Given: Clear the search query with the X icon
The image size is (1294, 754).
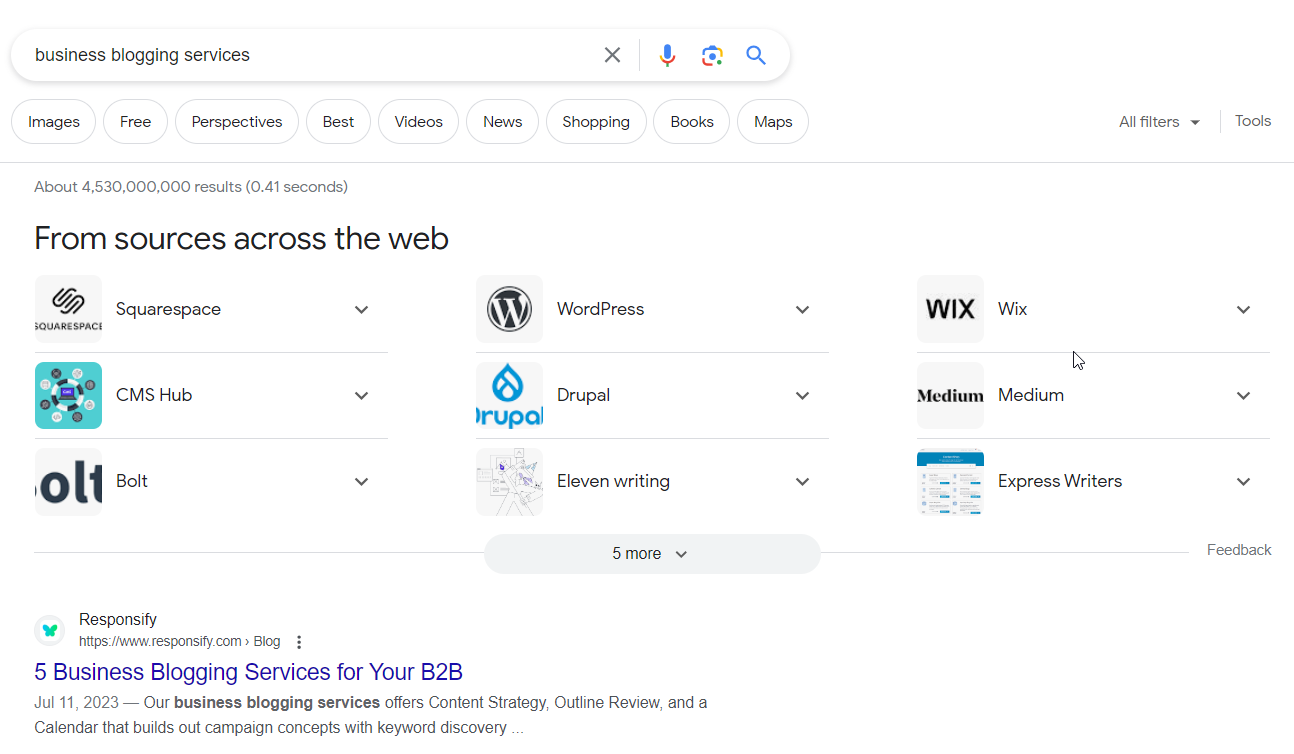Looking at the screenshot, I should (x=612, y=55).
